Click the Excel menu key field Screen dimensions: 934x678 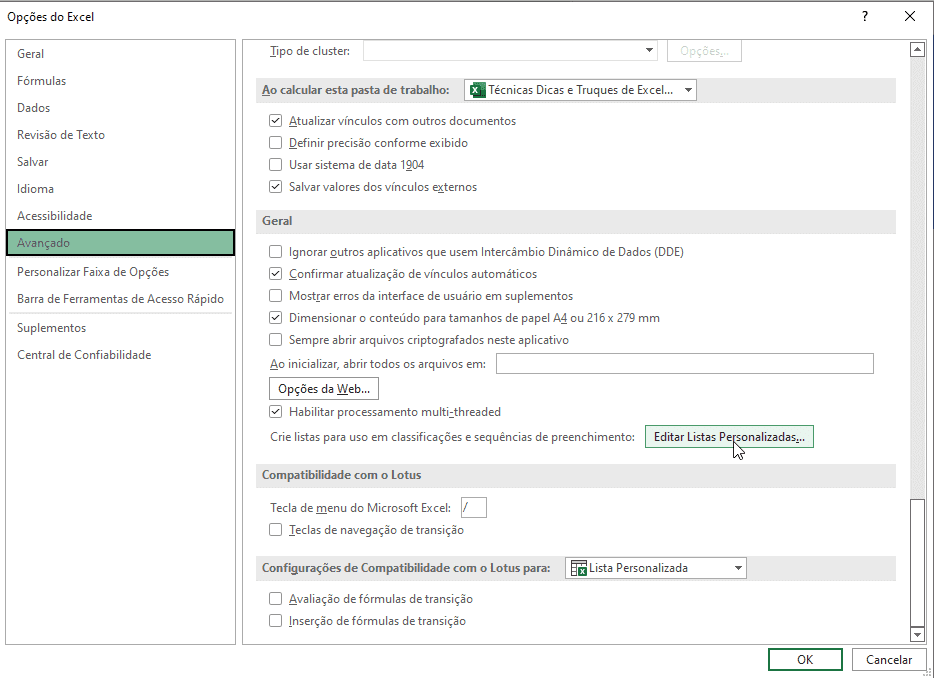point(474,508)
